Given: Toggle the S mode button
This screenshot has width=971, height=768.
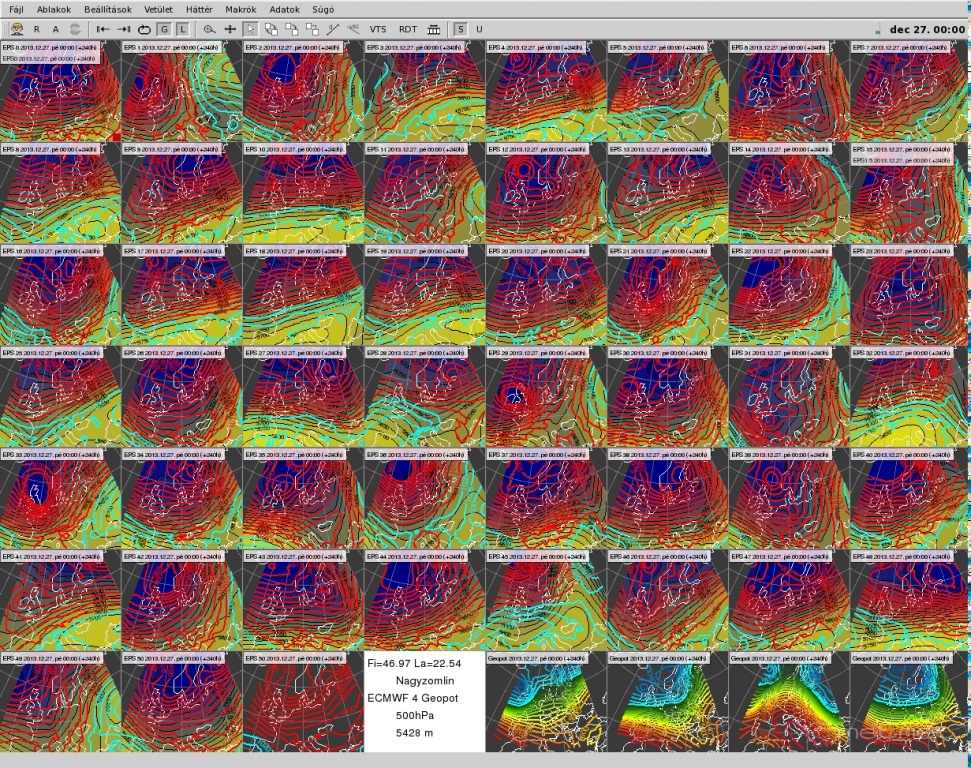Looking at the screenshot, I should coord(460,30).
